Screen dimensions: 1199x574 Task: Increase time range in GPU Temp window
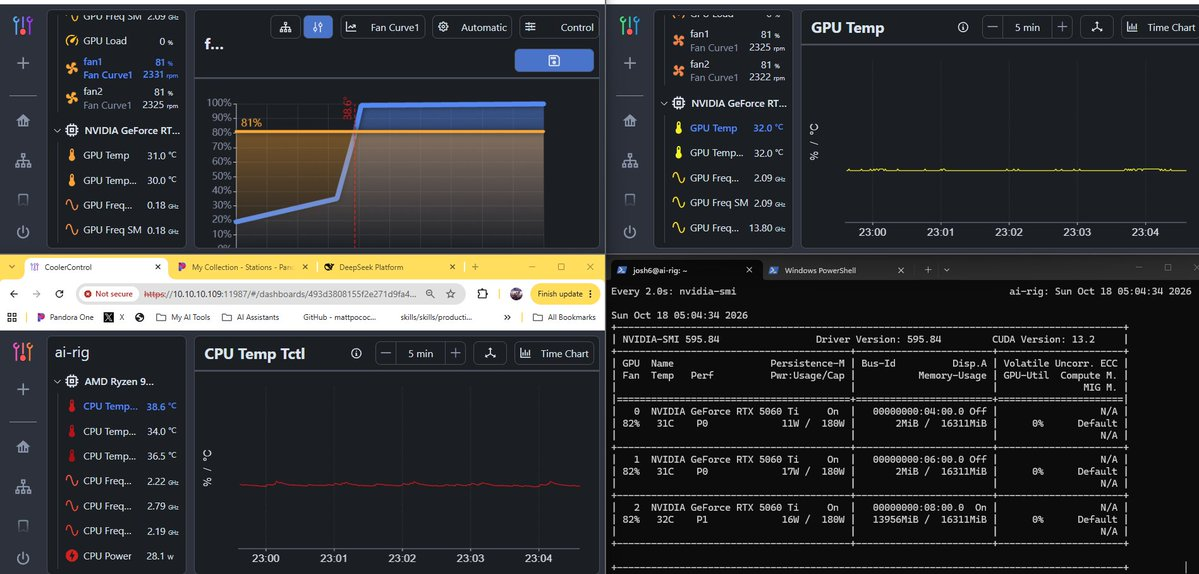point(1062,27)
